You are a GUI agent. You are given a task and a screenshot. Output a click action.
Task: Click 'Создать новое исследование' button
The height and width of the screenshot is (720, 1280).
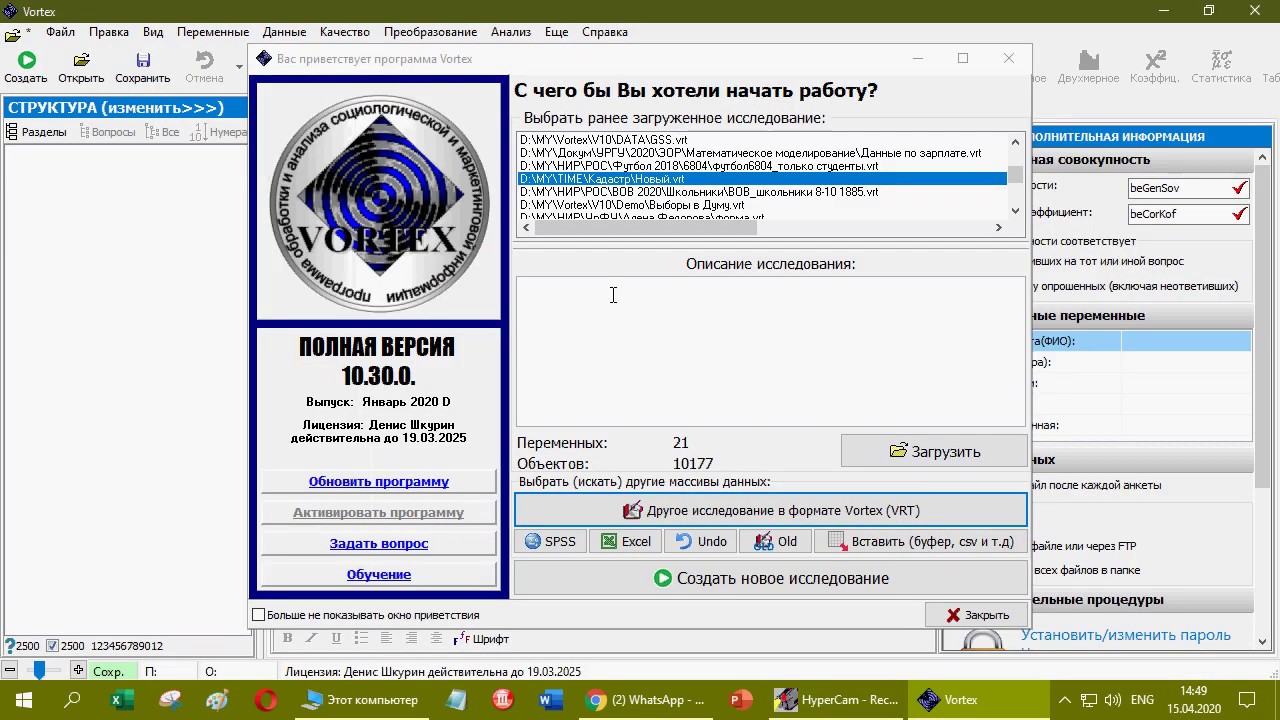pyautogui.click(x=771, y=578)
